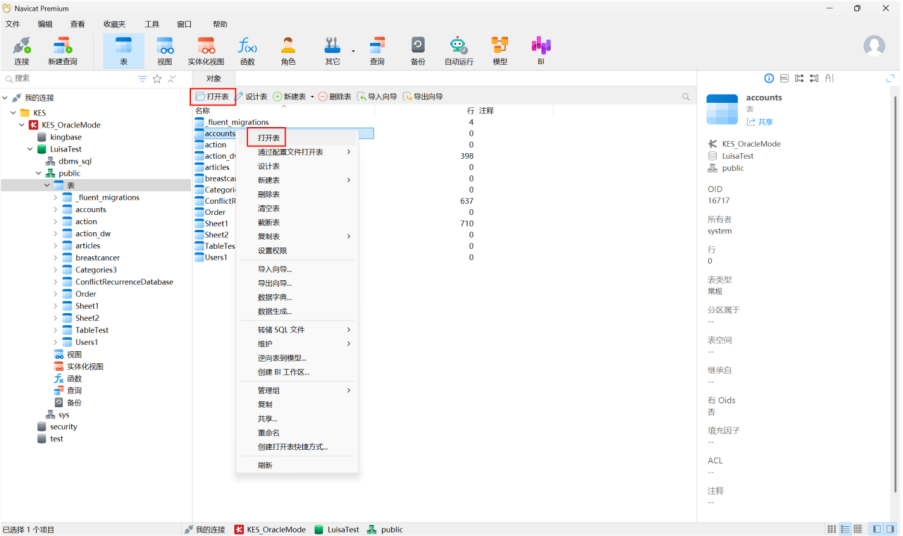Open the 模型 (Model) toolbar icon
The height and width of the screenshot is (536, 903).
coord(499,50)
